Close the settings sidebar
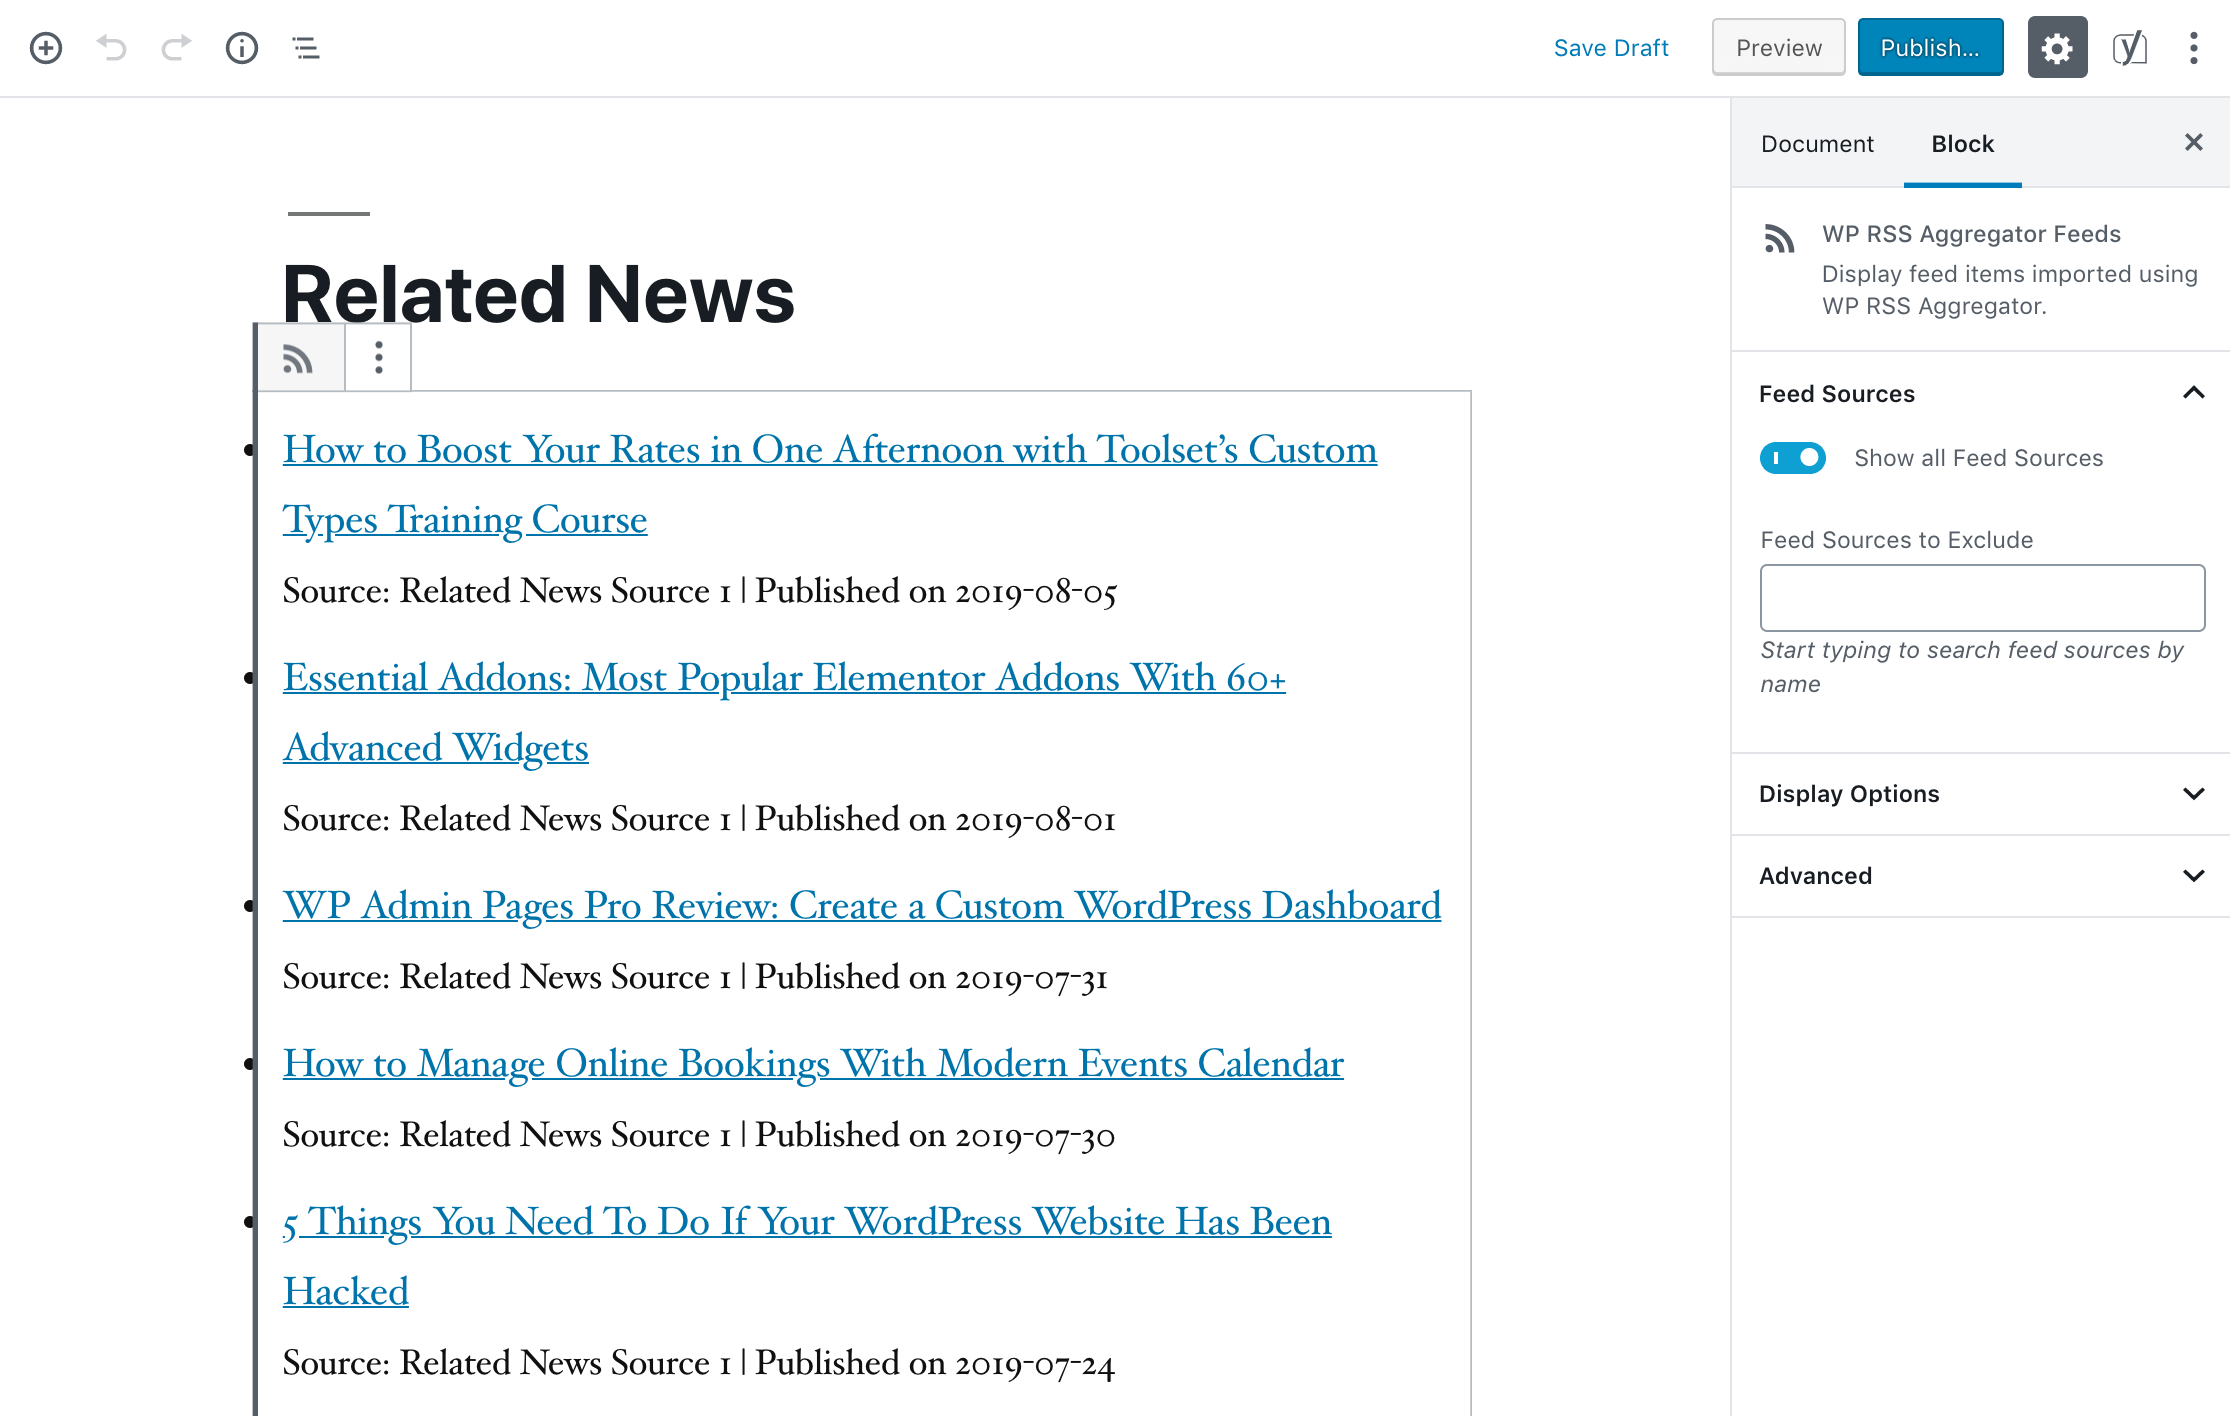 [2194, 143]
